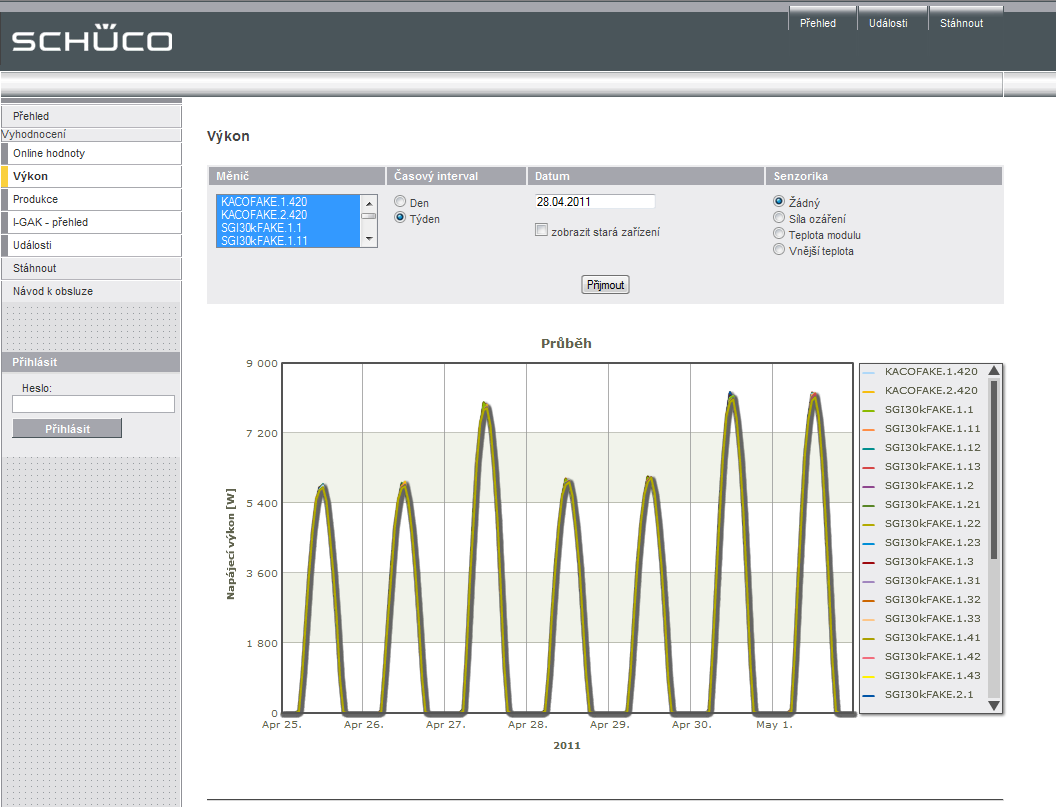
Task: Toggle SGI30kFAKE.1.31 legend entry
Action: coord(921,580)
